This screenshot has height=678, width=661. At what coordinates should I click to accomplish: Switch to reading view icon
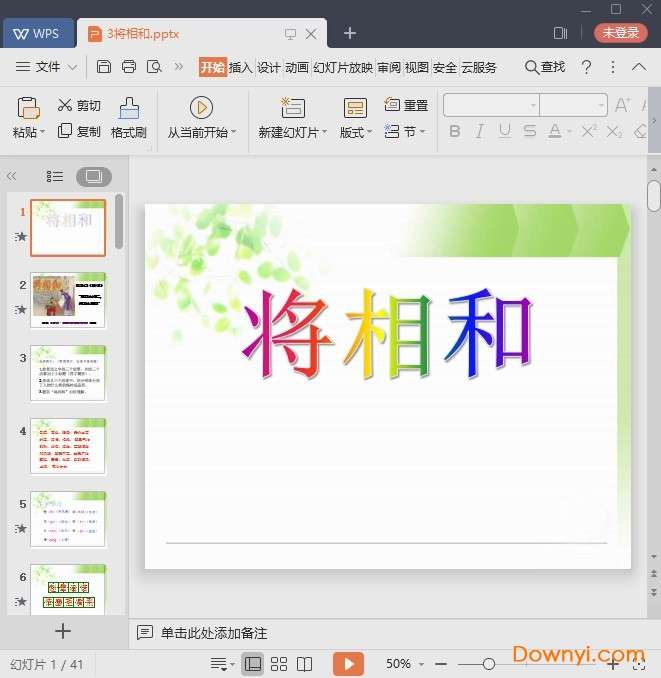[304, 664]
